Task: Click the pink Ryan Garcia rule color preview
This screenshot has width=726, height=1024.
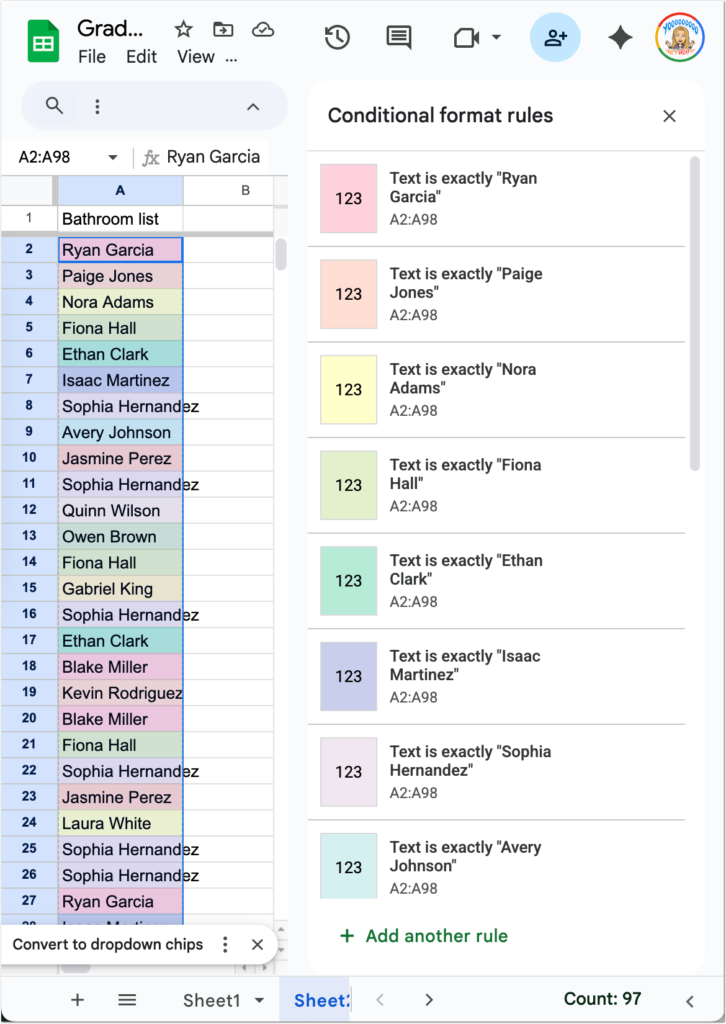Action: coord(348,198)
